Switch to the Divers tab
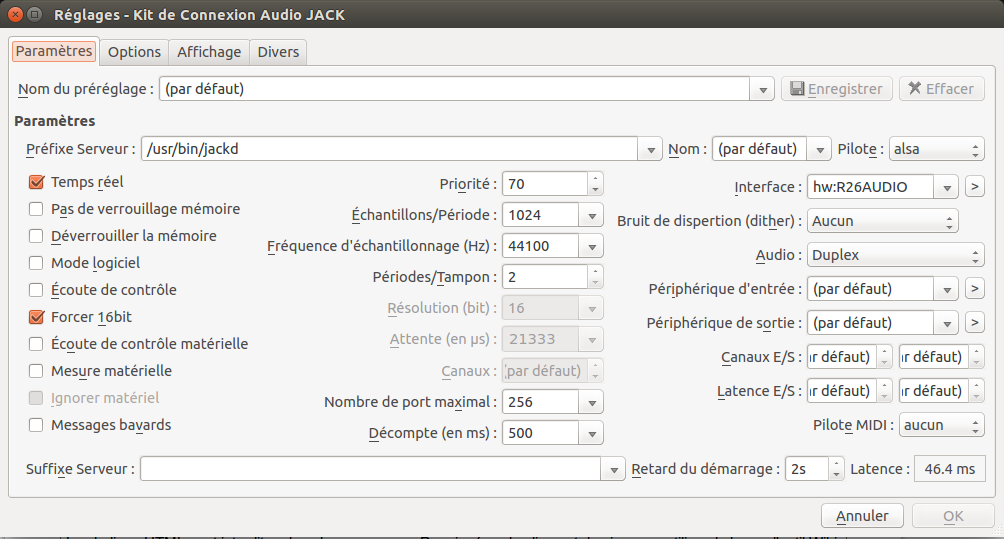1004x539 pixels. tap(278, 52)
